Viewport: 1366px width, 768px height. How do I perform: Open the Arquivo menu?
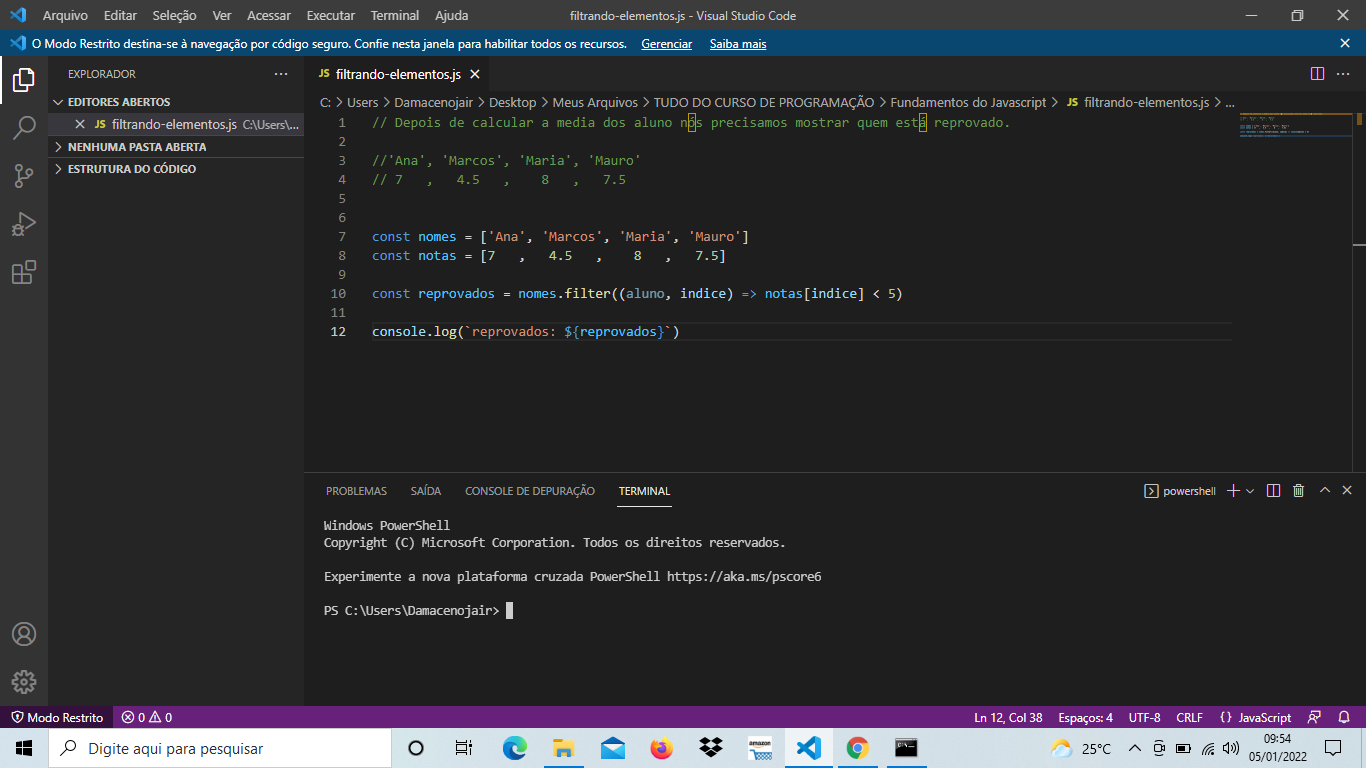tap(65, 15)
